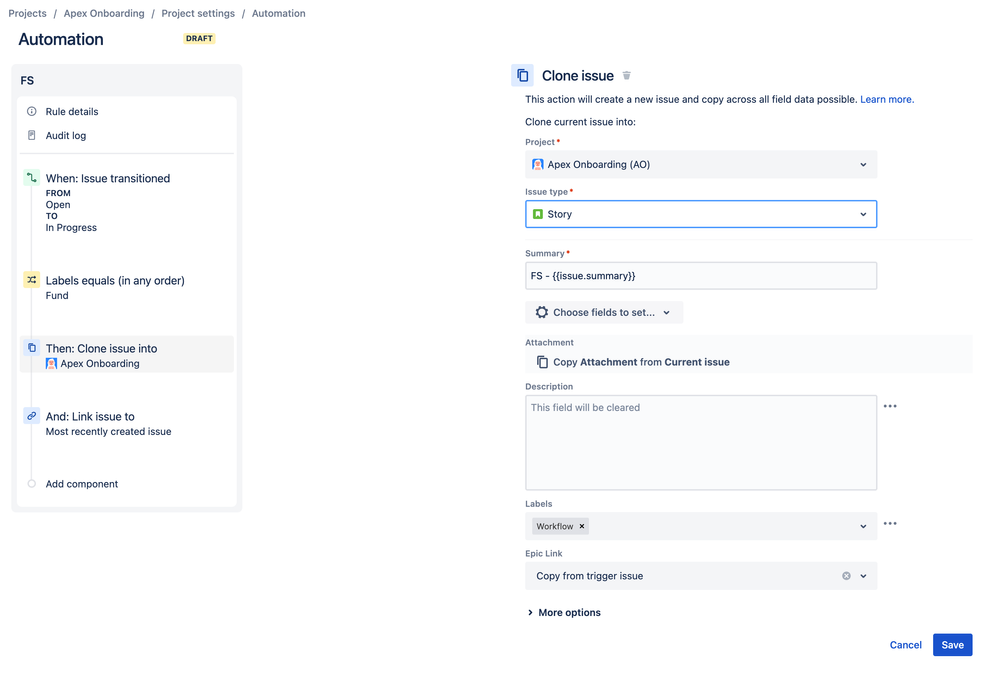The width and height of the screenshot is (999, 674).
Task: Click Most recently created issue text
Action: [x=108, y=431]
